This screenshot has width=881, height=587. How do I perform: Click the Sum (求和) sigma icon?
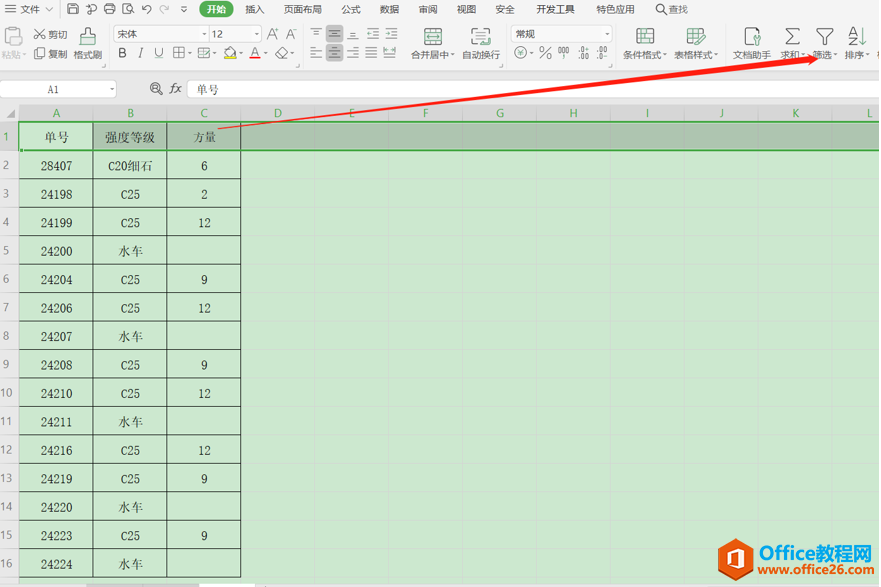tap(792, 37)
